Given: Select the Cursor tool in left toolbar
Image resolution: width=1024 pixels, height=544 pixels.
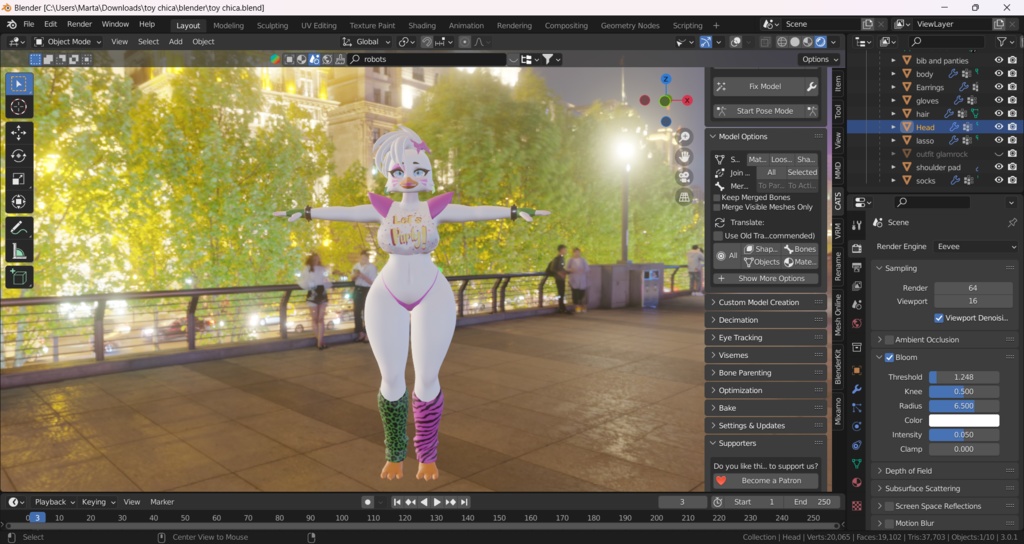Looking at the screenshot, I should (x=18, y=107).
